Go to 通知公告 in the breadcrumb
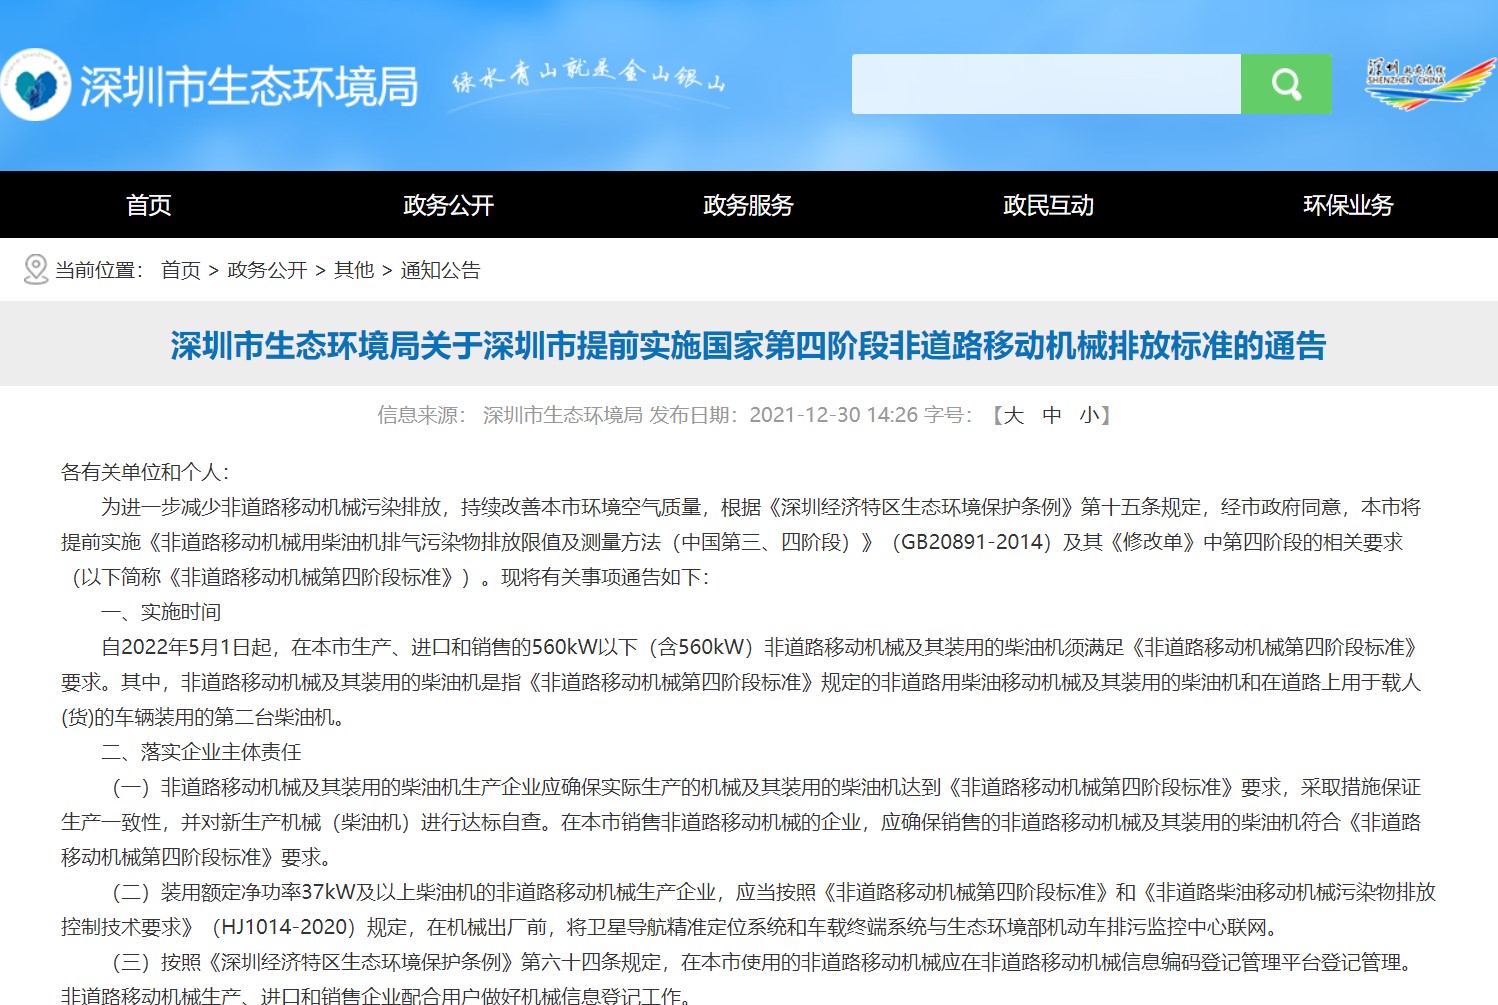The height and width of the screenshot is (1005, 1498). 441,270
